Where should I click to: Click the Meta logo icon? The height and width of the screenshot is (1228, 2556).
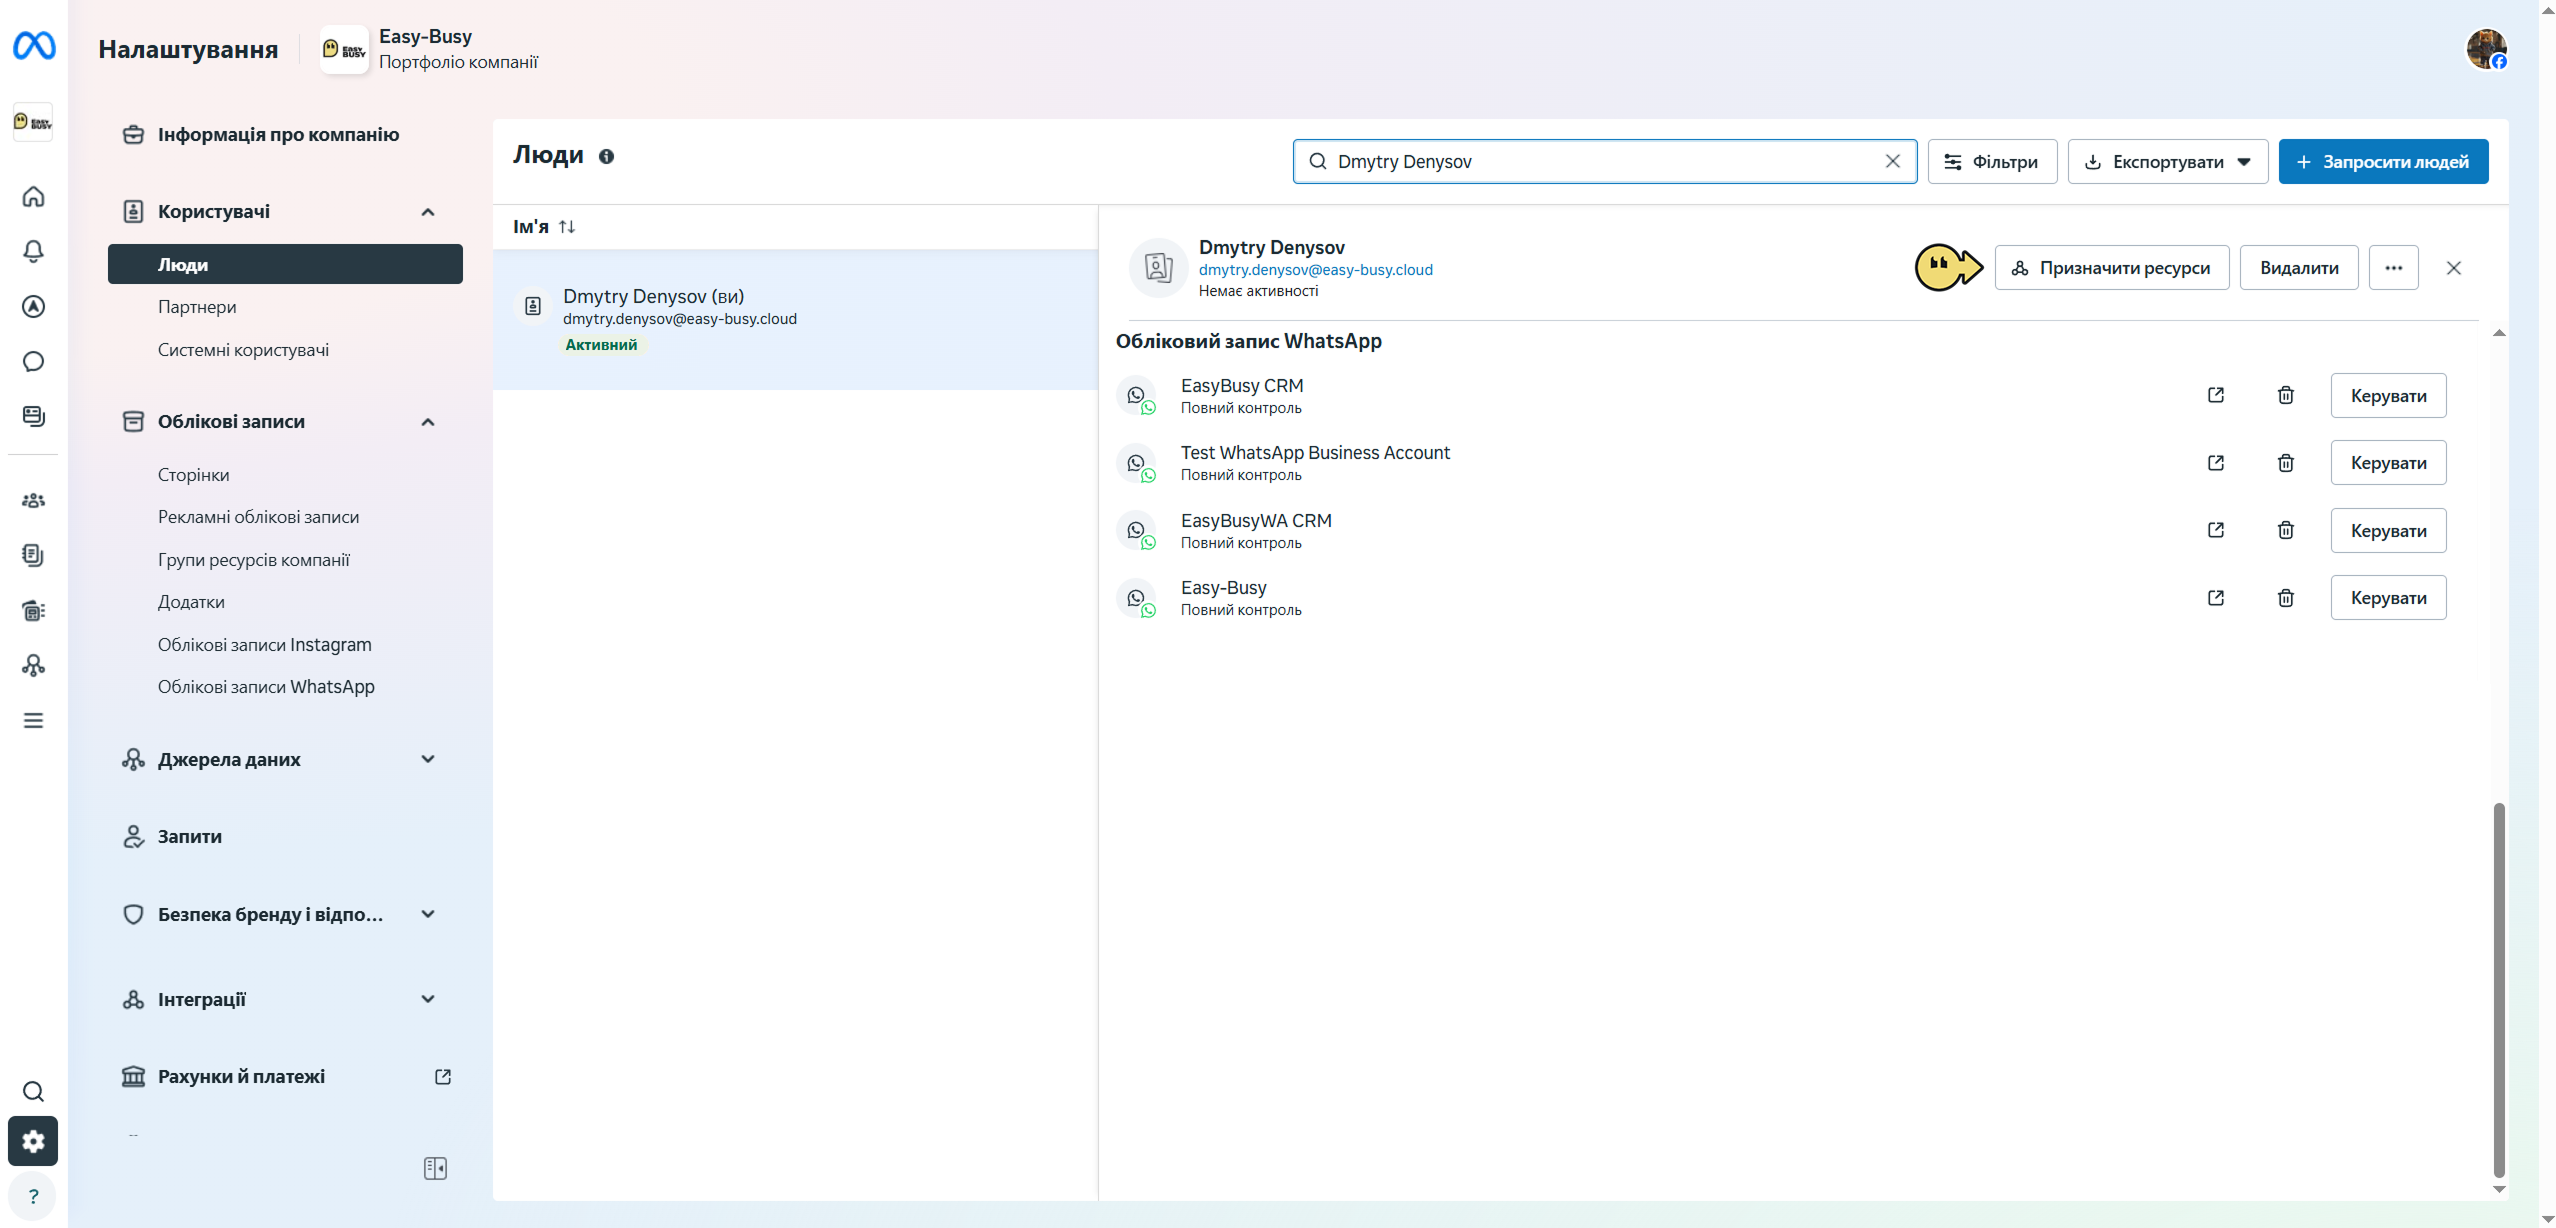pyautogui.click(x=34, y=46)
